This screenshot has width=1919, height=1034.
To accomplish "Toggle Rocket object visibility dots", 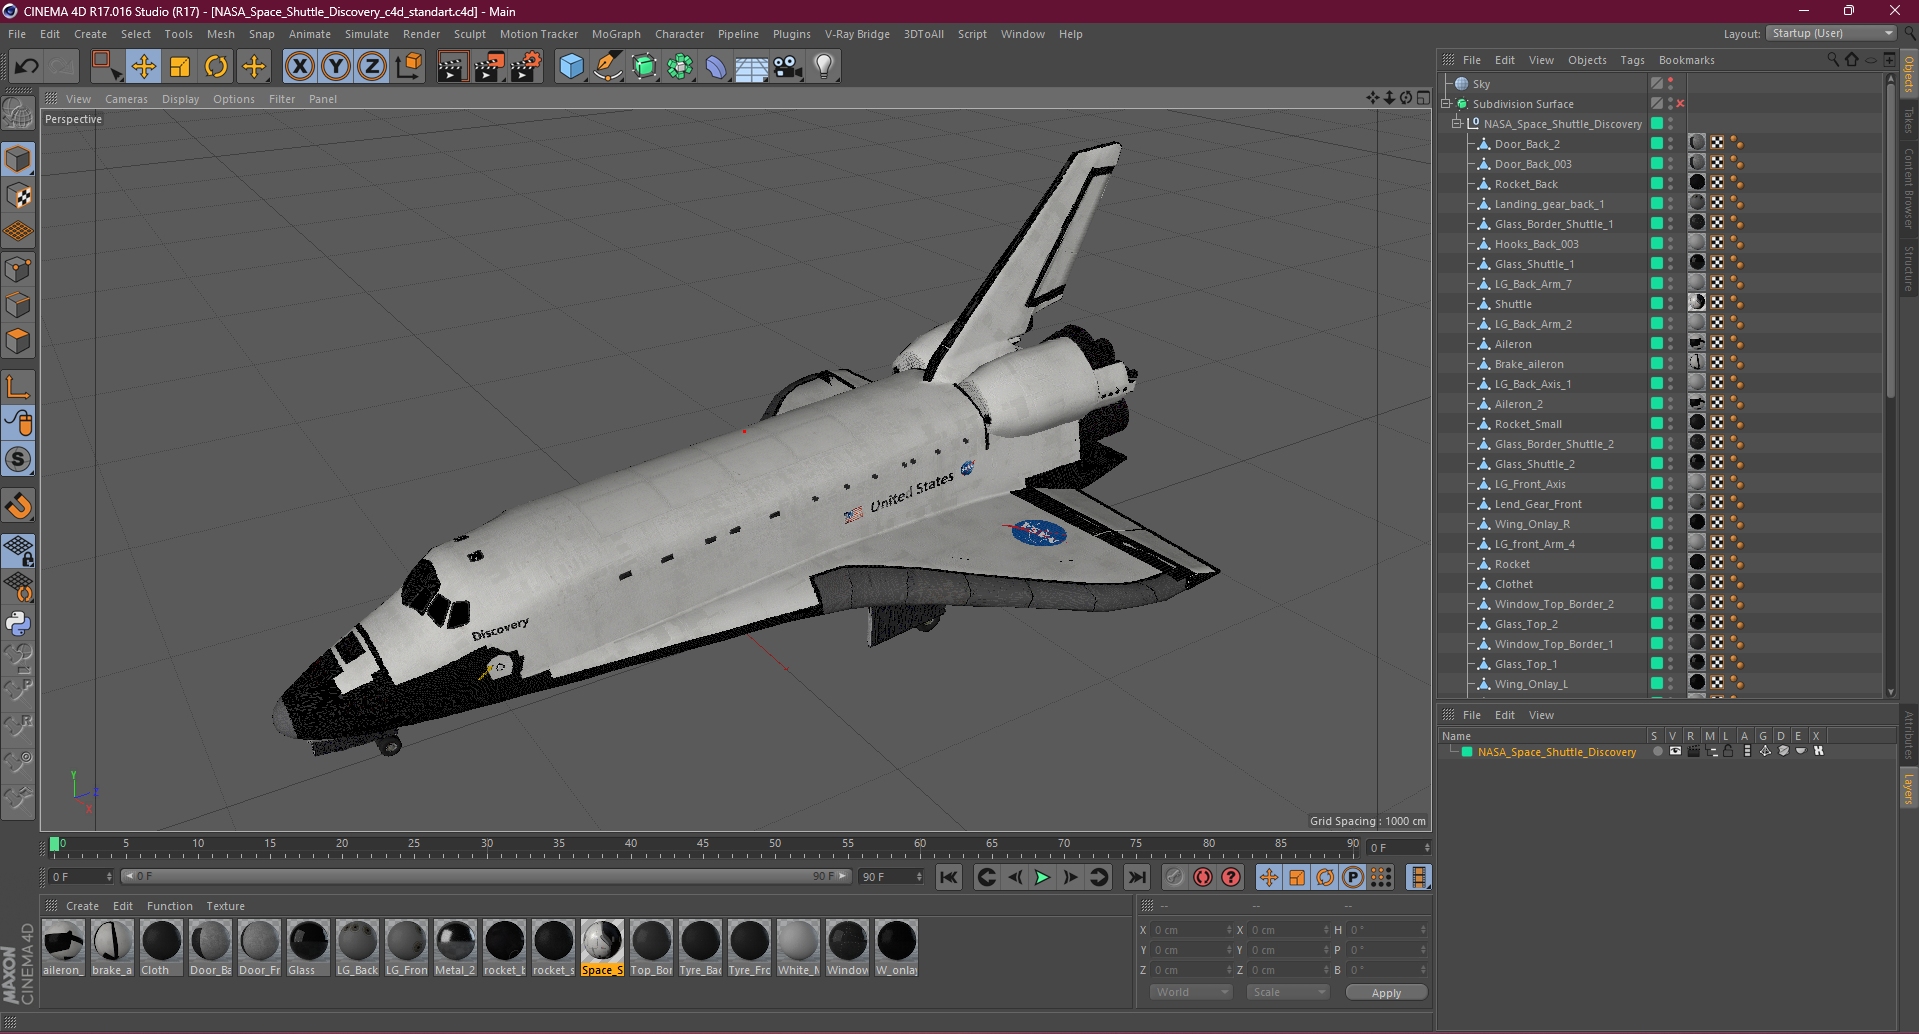I will 1671,564.
